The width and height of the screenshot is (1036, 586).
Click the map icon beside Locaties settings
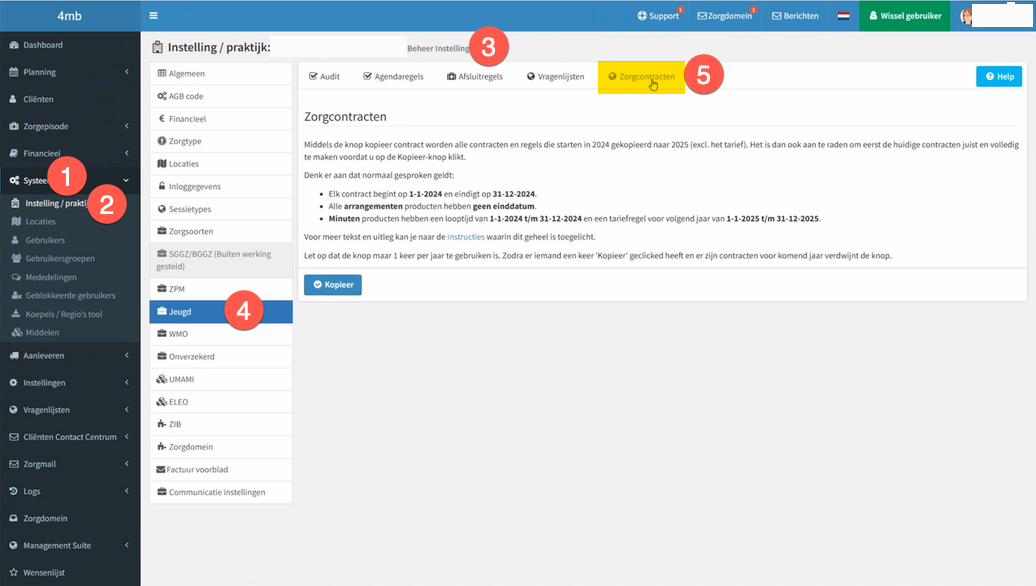pos(162,164)
